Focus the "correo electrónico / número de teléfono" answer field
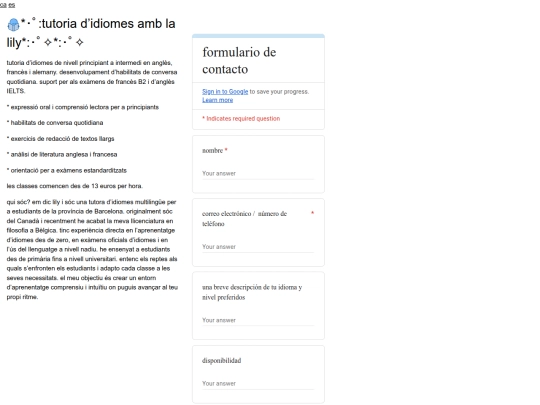Image resolution: width=540 pixels, height=405 pixels. (x=258, y=247)
